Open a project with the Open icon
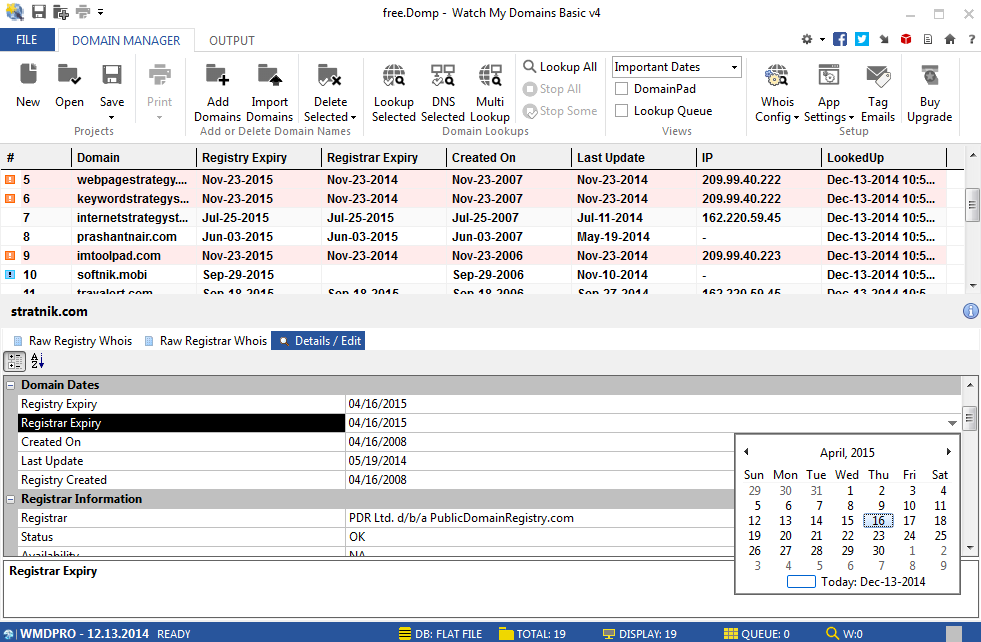Image resolution: width=981 pixels, height=642 pixels. 69,74
